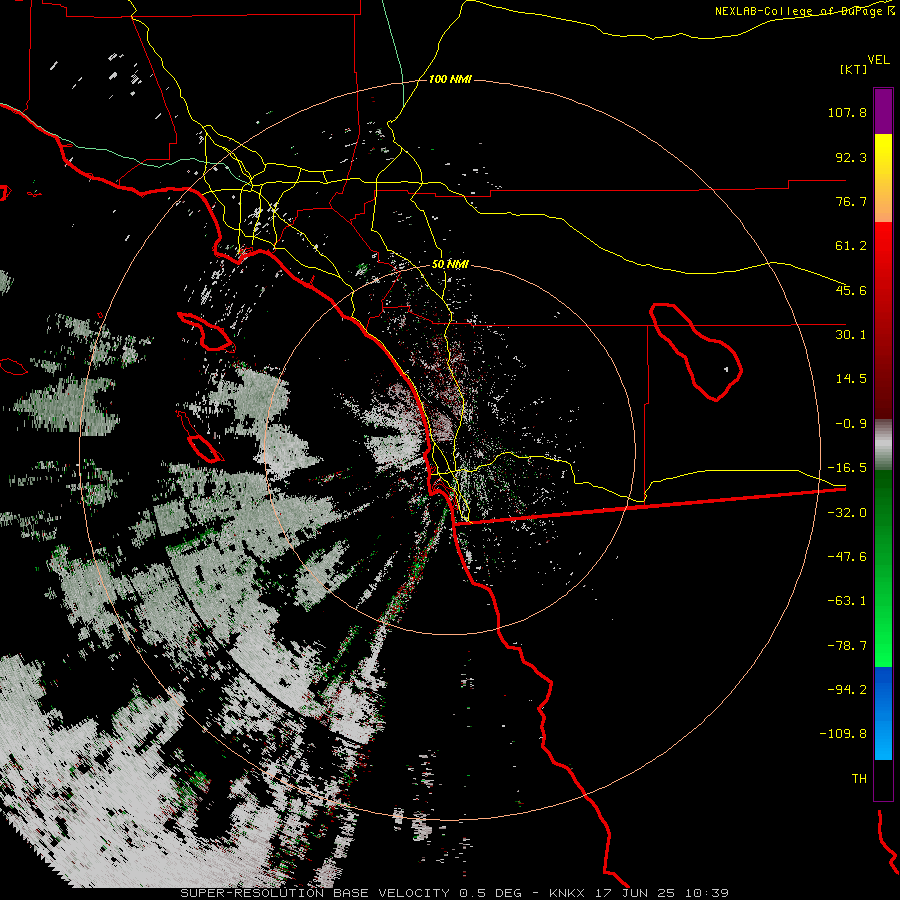
Task: Click the NEXLAB-College of DuPage watermark text
Action: coord(804,11)
